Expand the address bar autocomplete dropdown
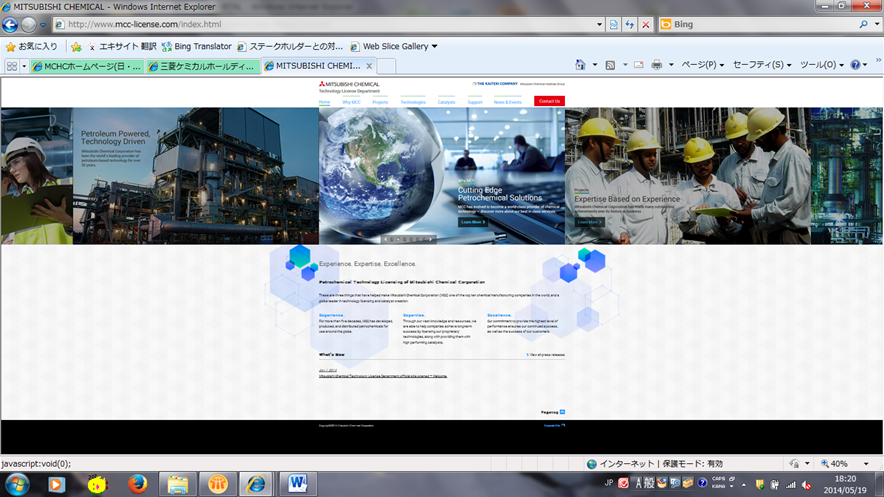Screen dimensions: 884x497 [x=599, y=24]
